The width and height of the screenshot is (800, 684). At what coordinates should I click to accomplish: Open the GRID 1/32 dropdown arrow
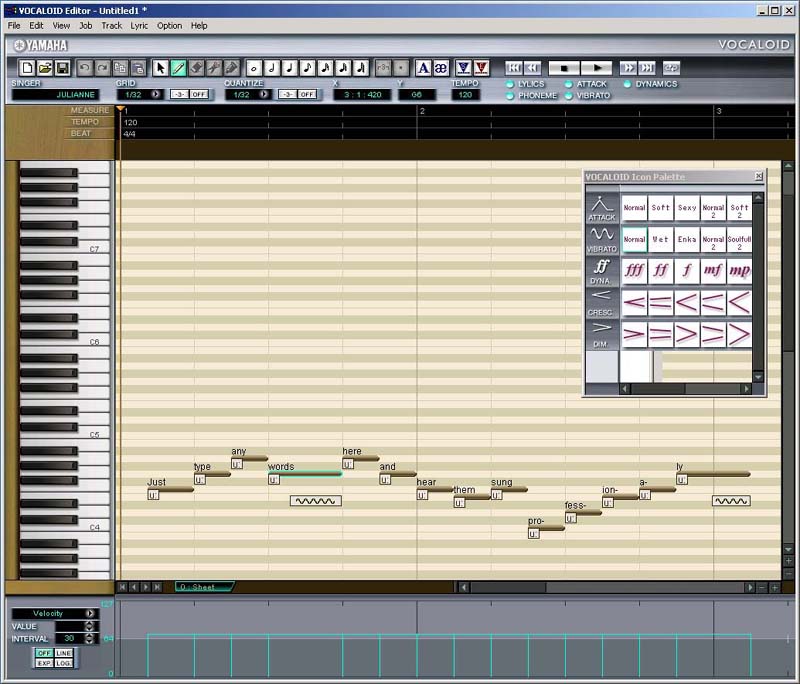[x=156, y=94]
